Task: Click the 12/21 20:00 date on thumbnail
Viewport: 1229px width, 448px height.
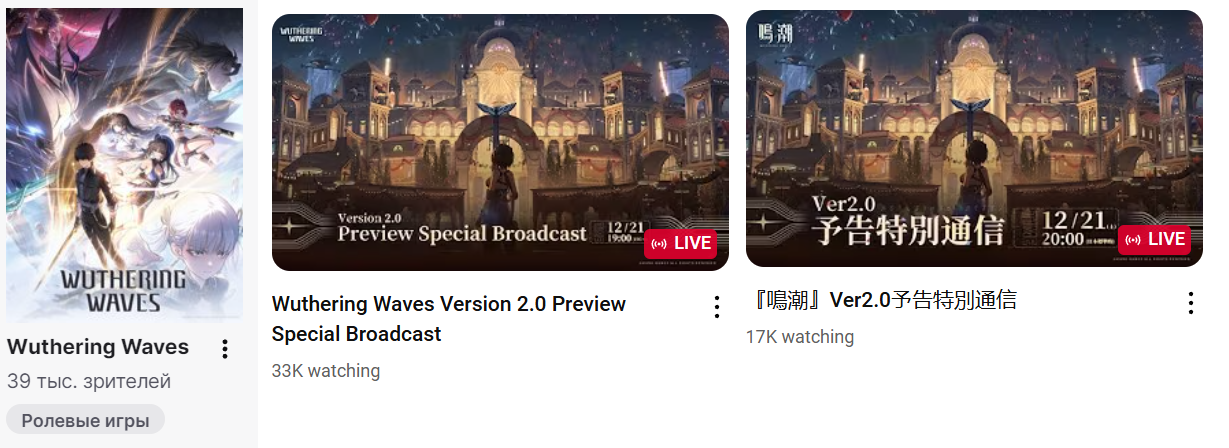Action: (1073, 228)
